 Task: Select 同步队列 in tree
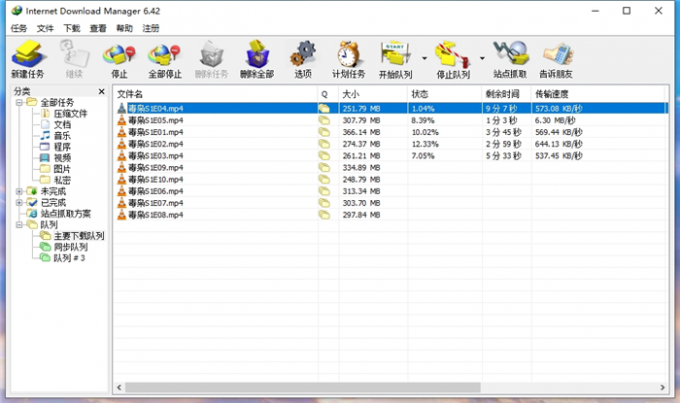(x=70, y=247)
